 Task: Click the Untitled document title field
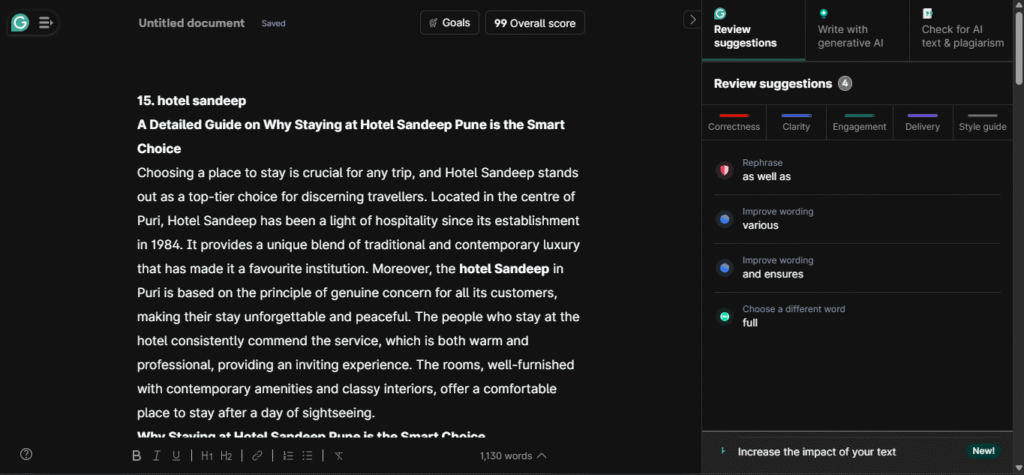[x=191, y=23]
